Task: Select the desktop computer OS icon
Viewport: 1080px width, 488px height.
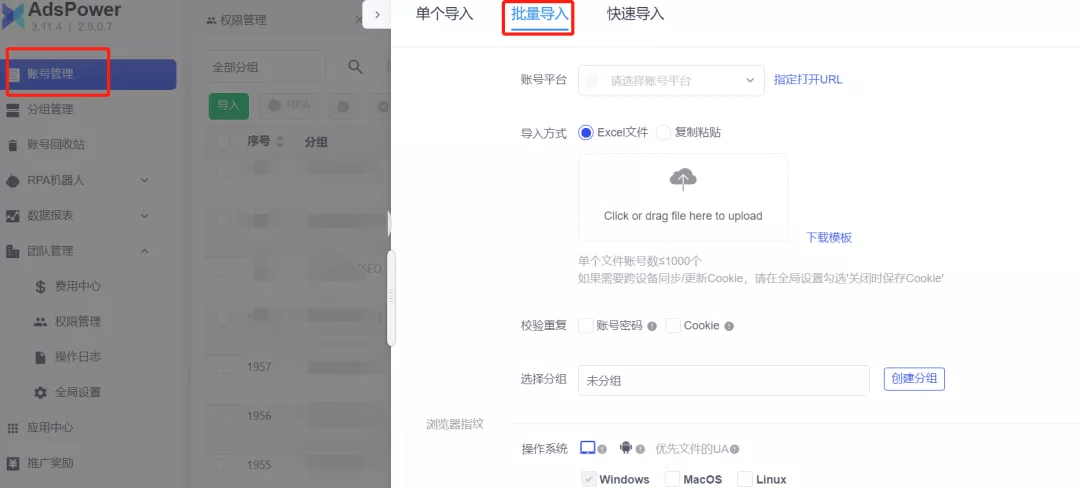Action: [588, 447]
